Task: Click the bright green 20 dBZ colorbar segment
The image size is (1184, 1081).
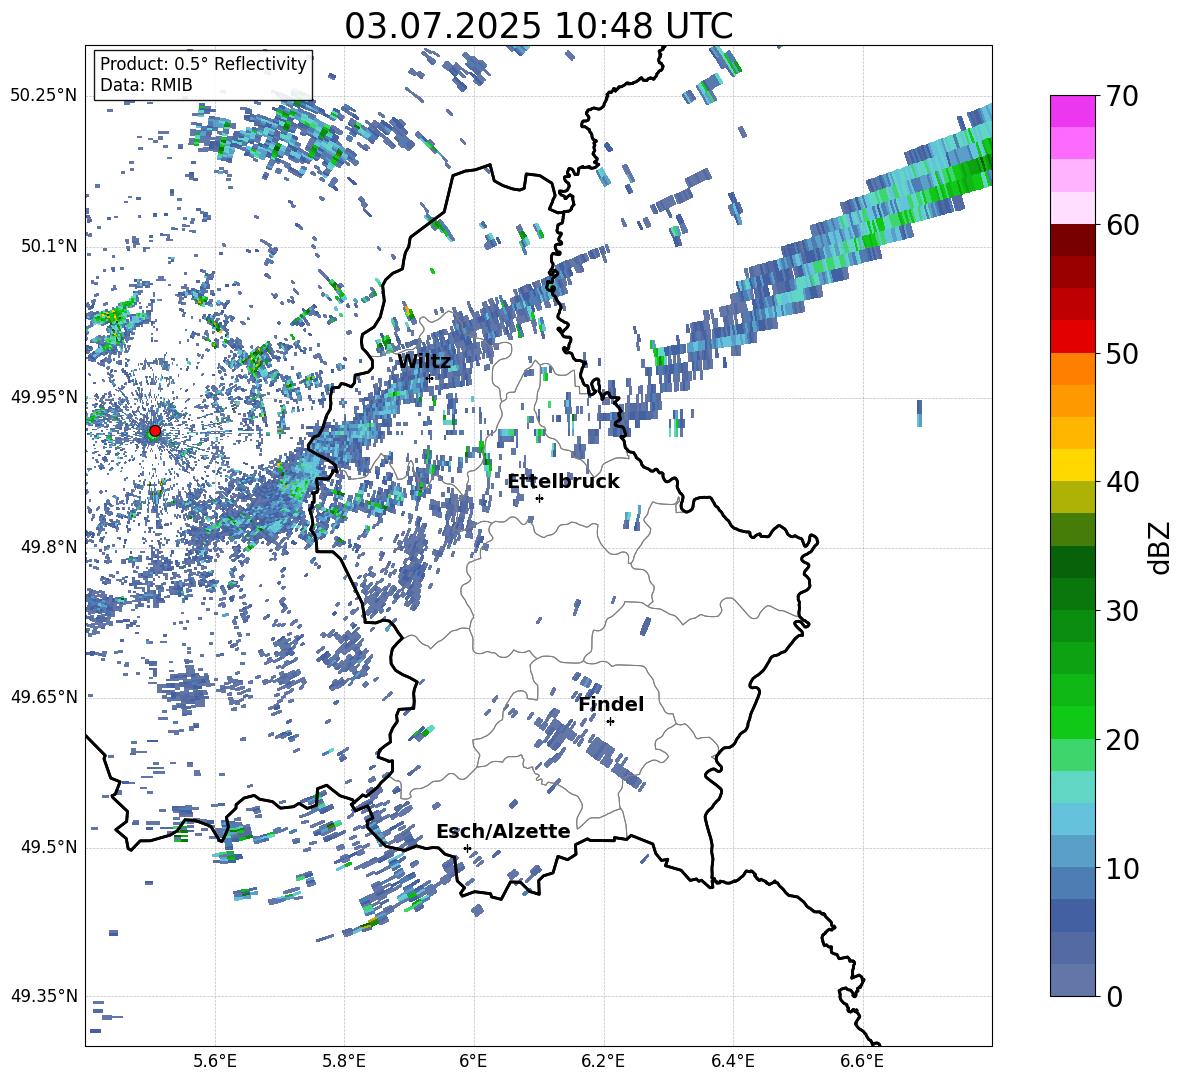Action: coord(1073,722)
